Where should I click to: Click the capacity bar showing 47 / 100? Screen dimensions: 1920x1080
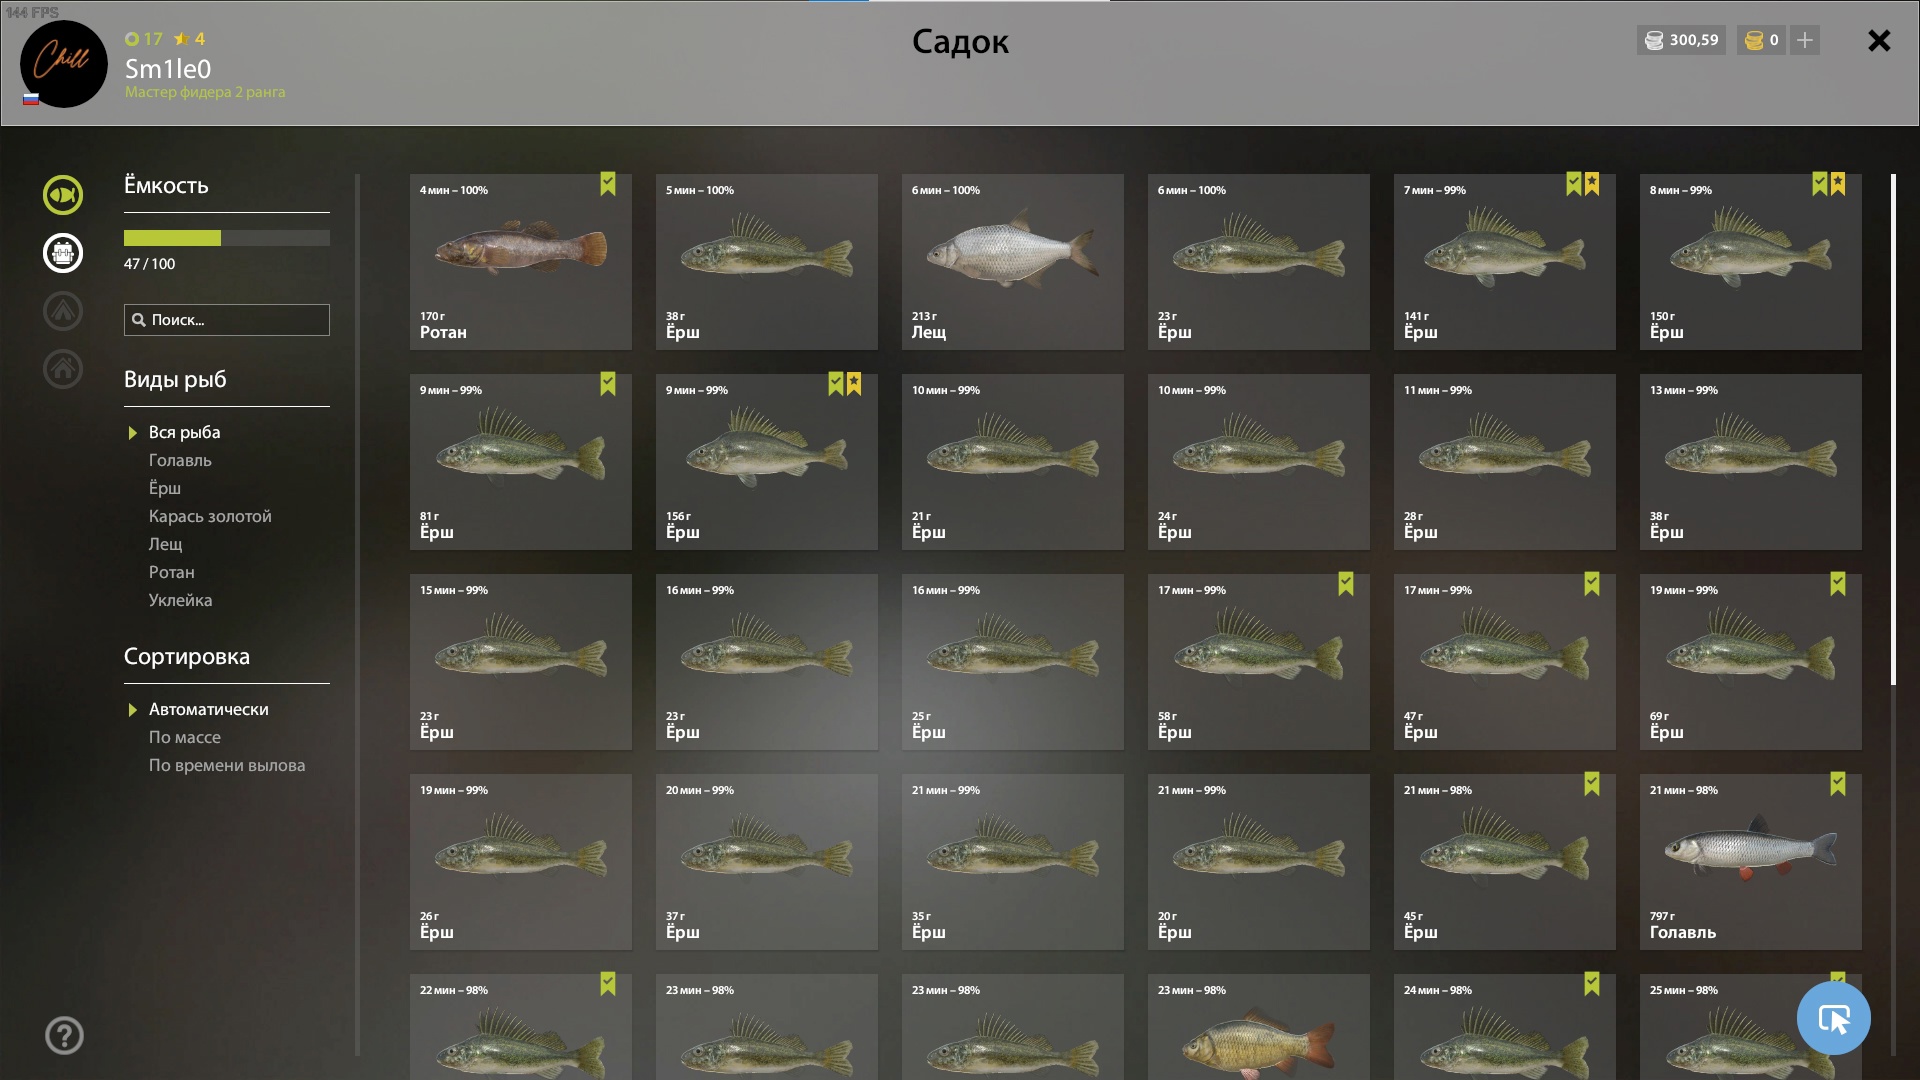tap(227, 238)
